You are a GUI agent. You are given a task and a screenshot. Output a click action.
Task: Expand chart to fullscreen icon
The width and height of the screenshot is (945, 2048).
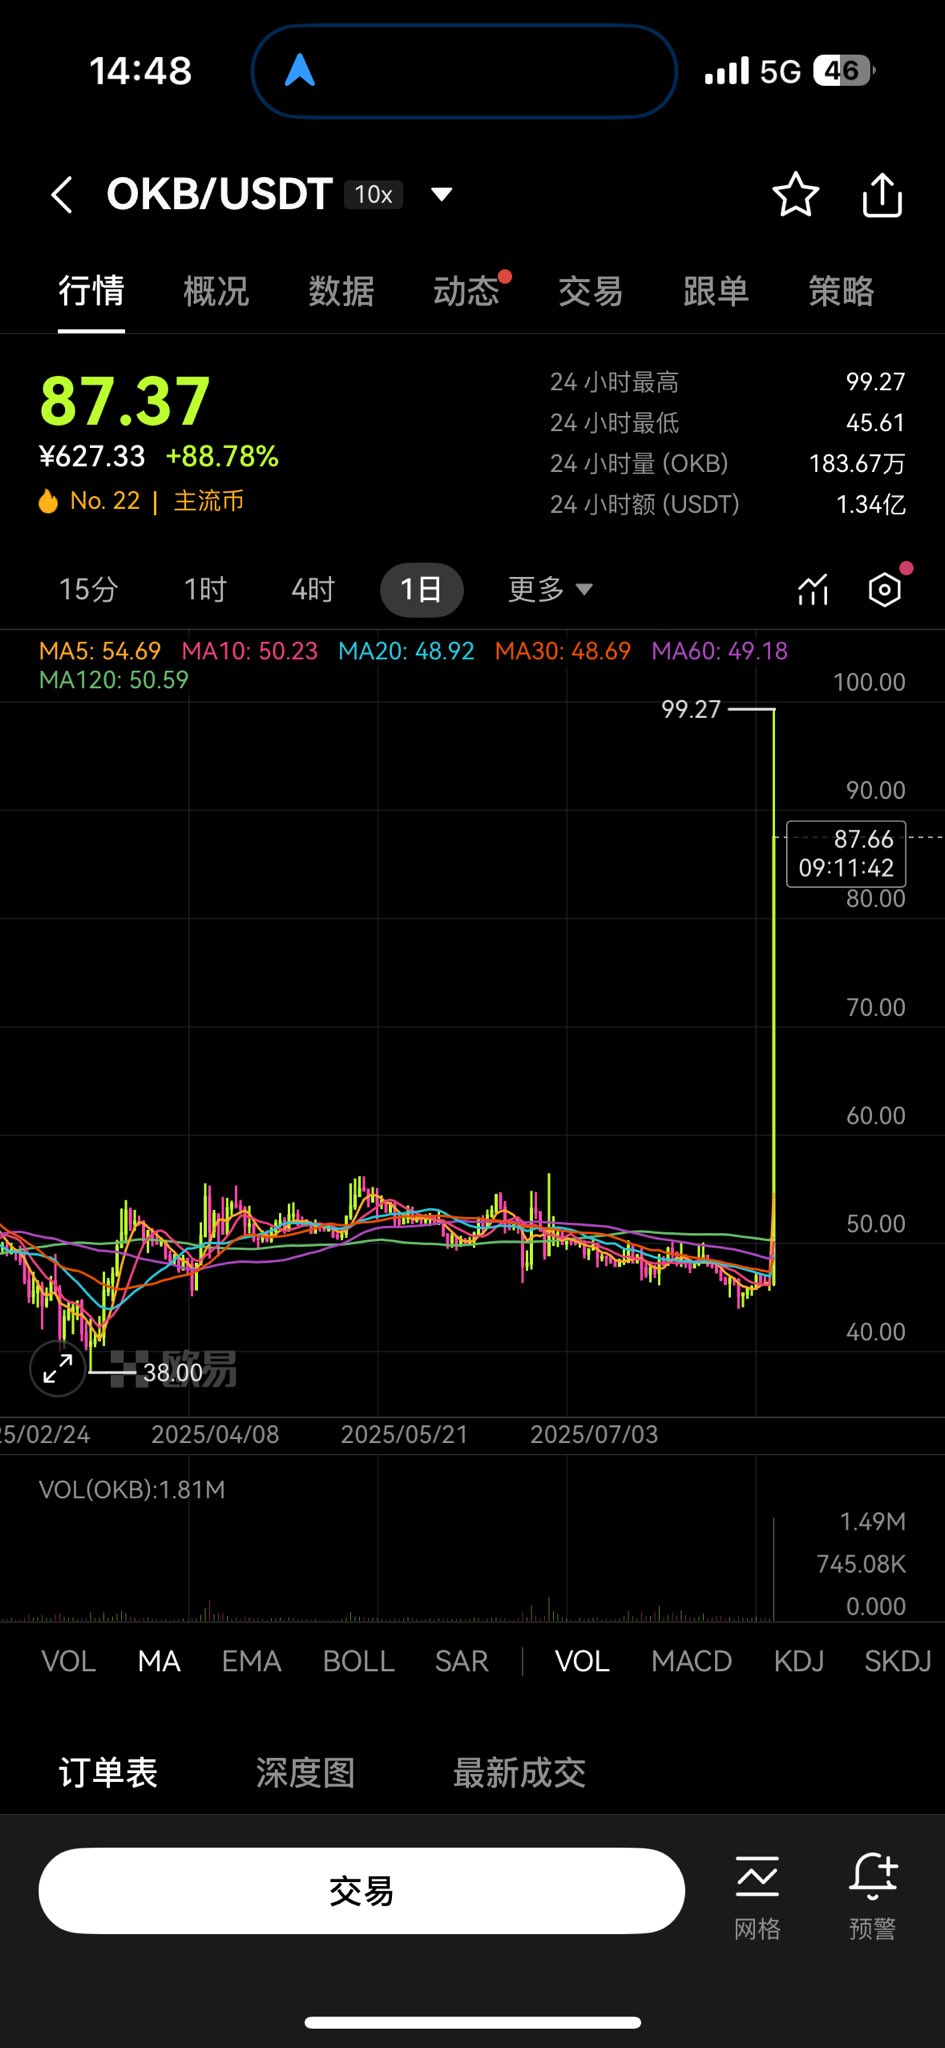58,1368
